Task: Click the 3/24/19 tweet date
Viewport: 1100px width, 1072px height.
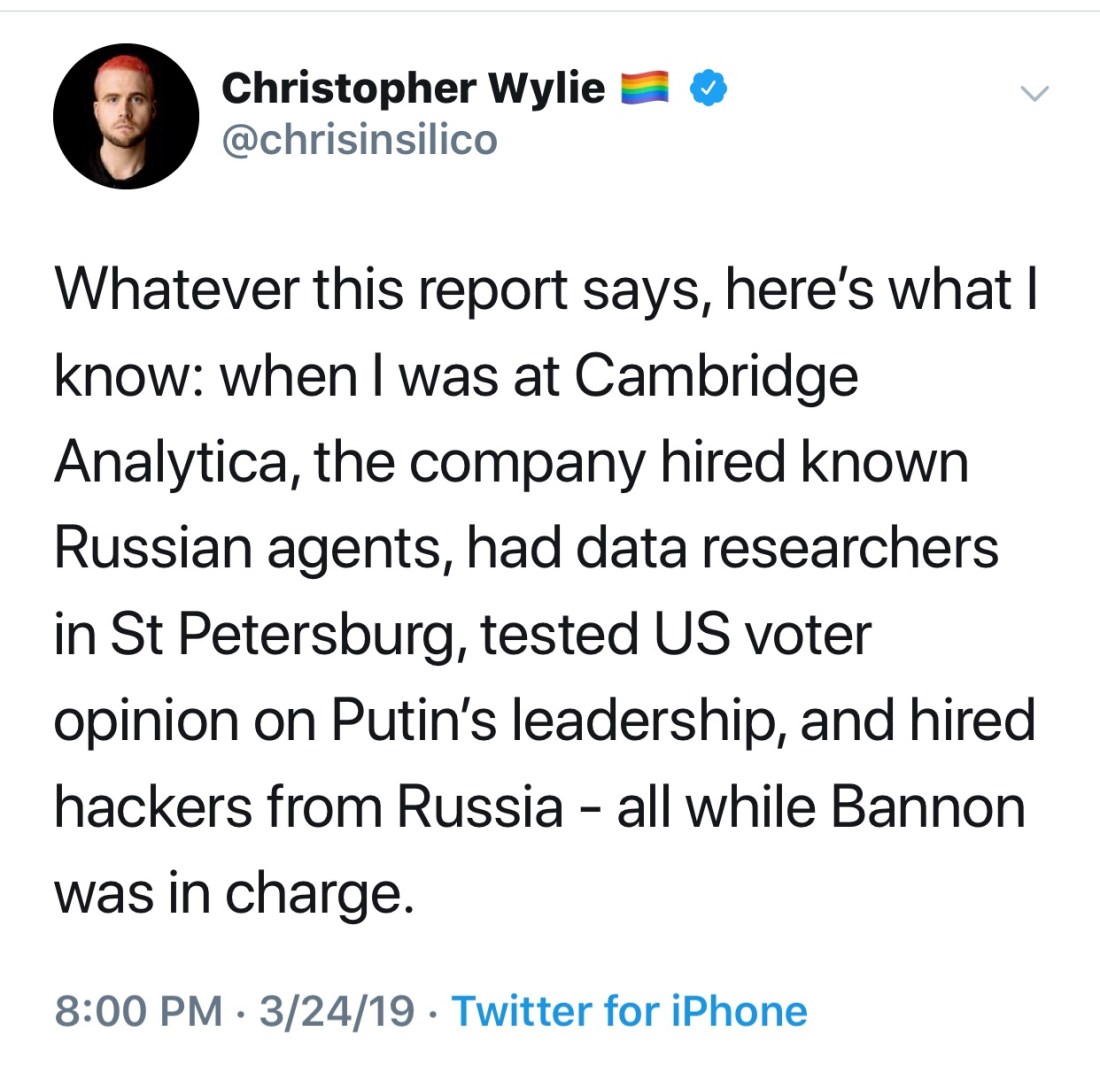Action: (x=336, y=1011)
